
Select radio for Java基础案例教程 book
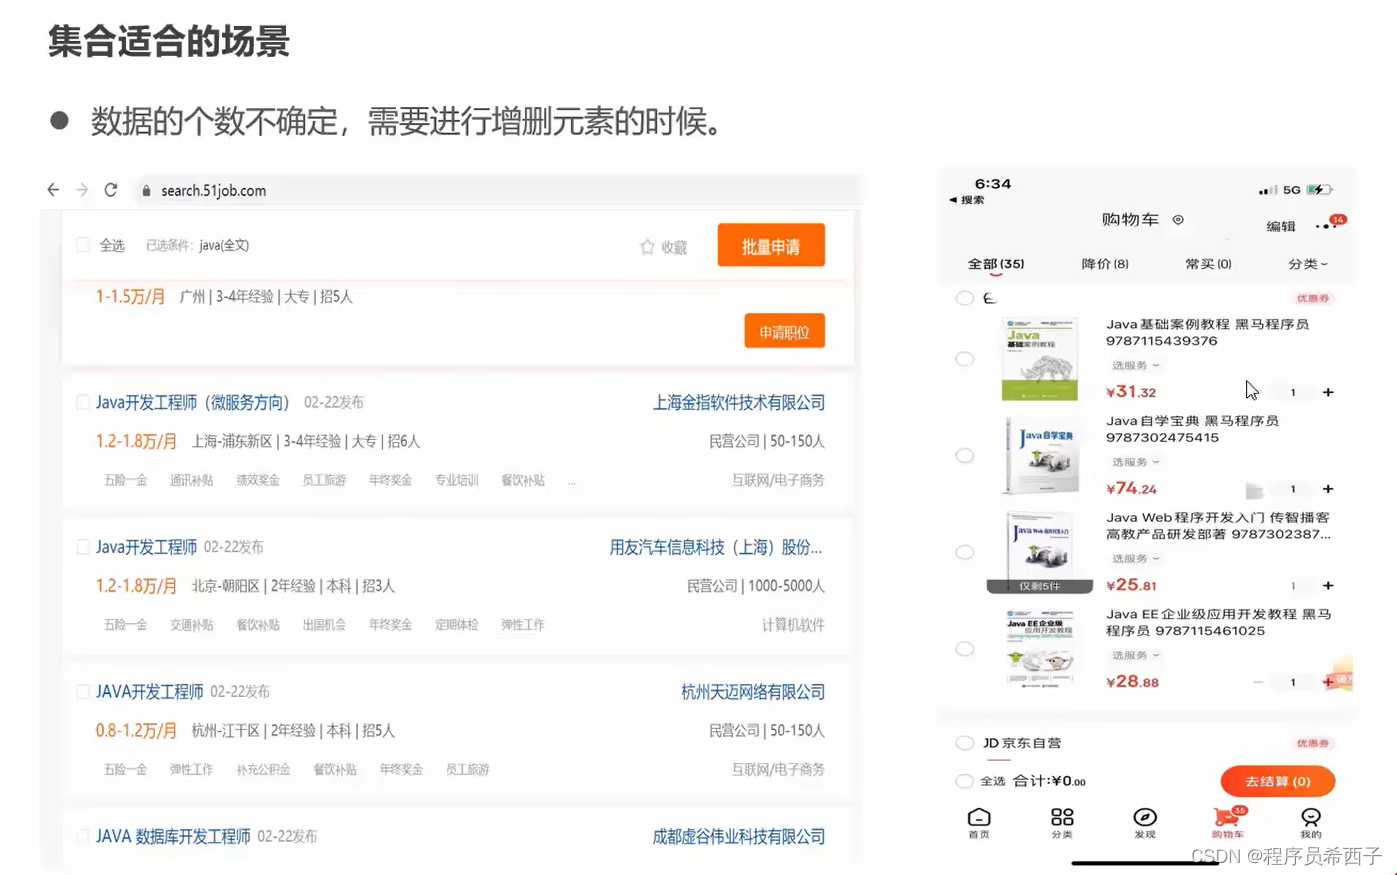(964, 358)
